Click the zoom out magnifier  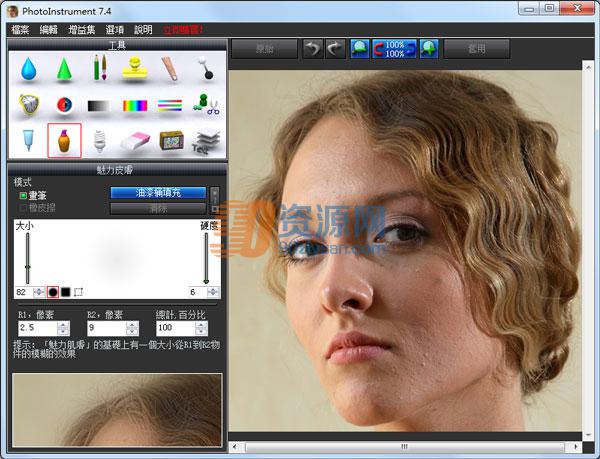point(360,49)
